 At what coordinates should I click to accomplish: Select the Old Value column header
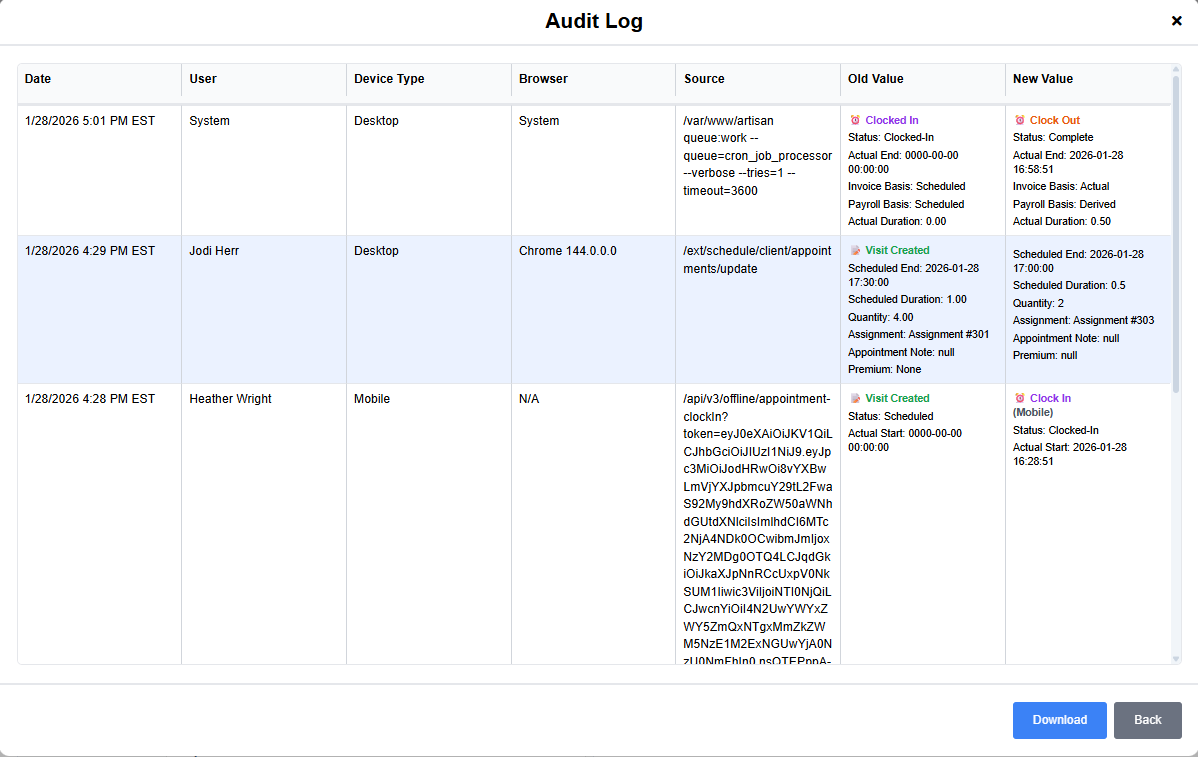[x=875, y=79]
